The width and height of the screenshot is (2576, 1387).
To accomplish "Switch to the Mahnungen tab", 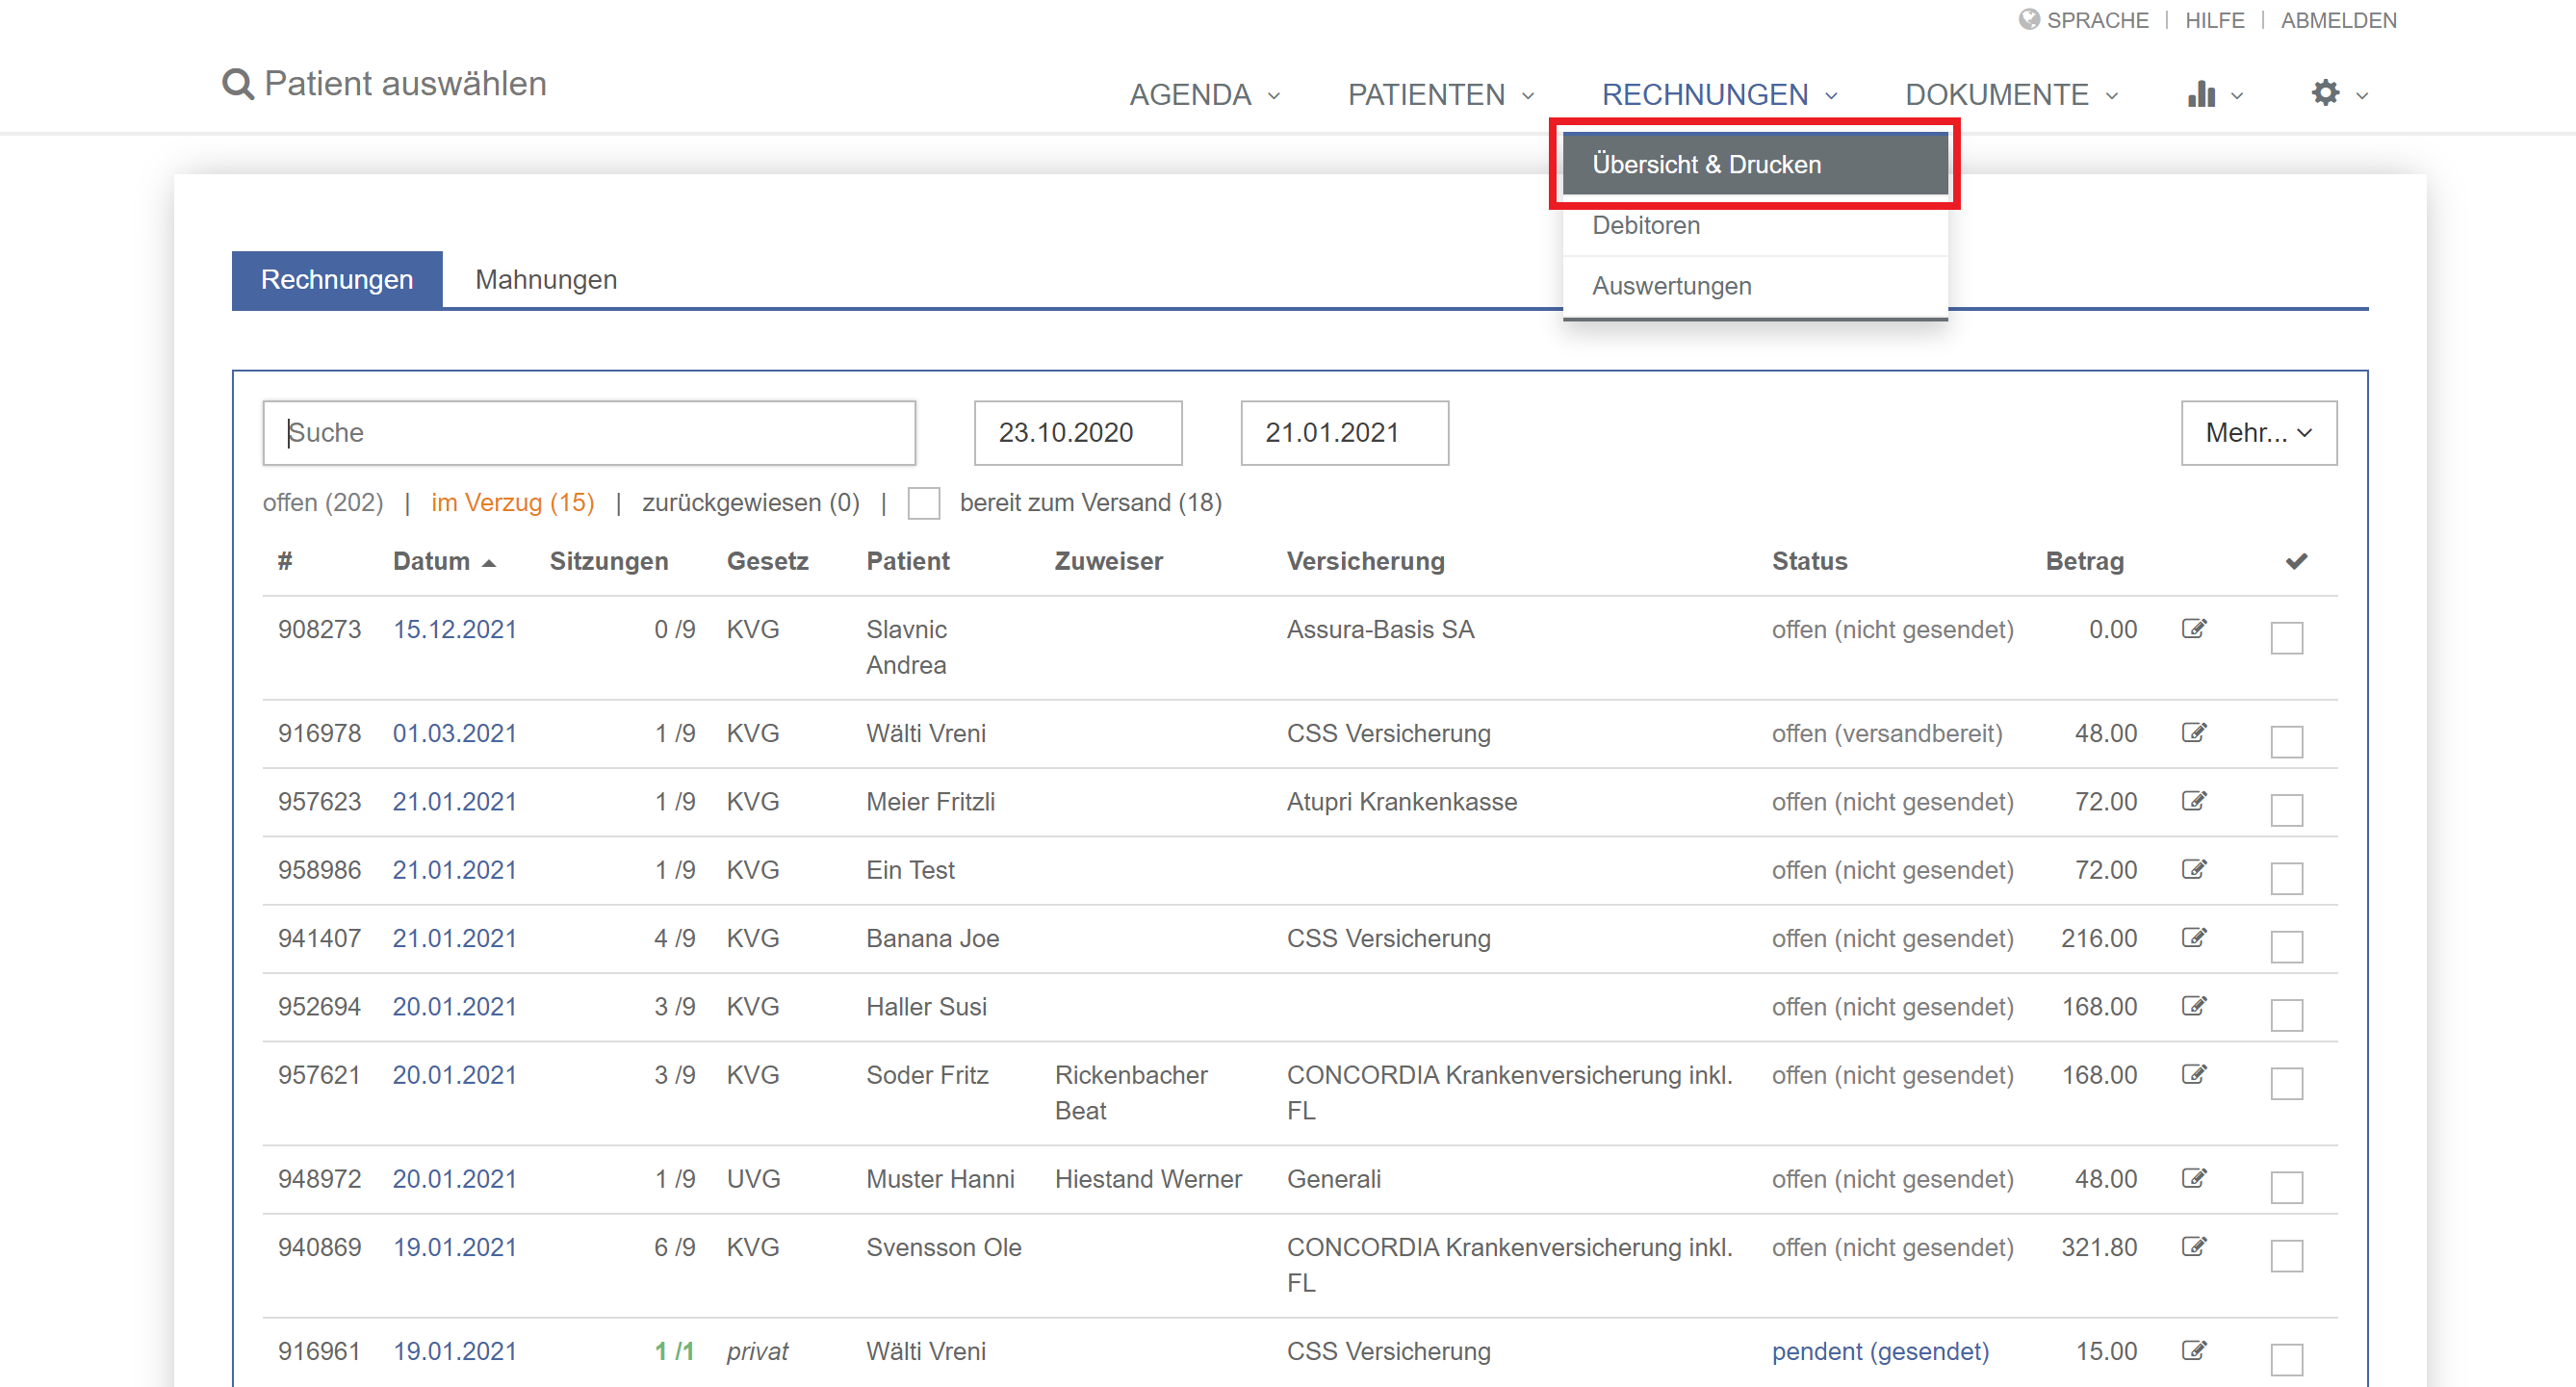I will click(546, 280).
